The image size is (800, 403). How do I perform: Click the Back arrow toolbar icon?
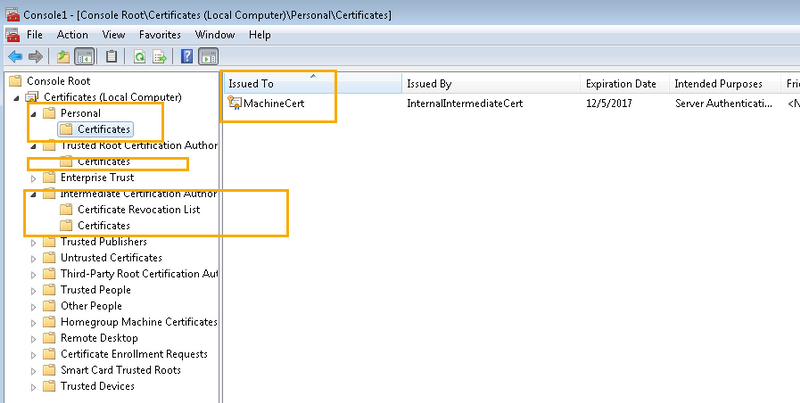(15, 56)
